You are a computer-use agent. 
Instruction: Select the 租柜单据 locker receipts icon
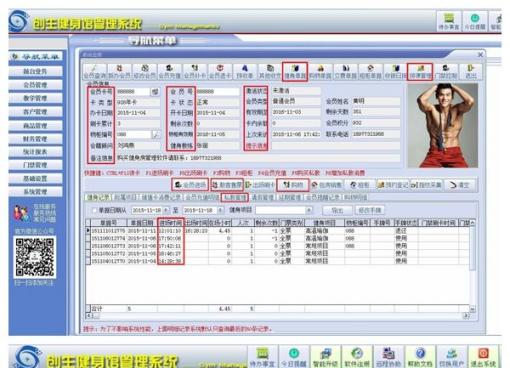pyautogui.click(x=370, y=71)
